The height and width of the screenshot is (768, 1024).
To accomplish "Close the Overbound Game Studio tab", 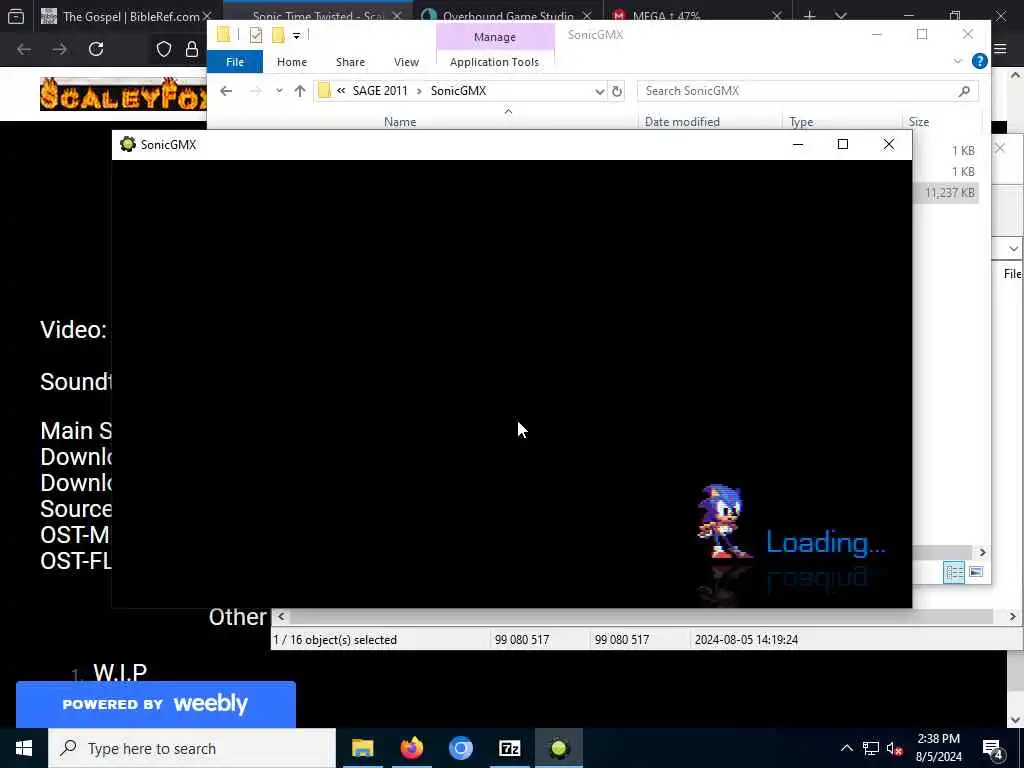I will coord(586,16).
